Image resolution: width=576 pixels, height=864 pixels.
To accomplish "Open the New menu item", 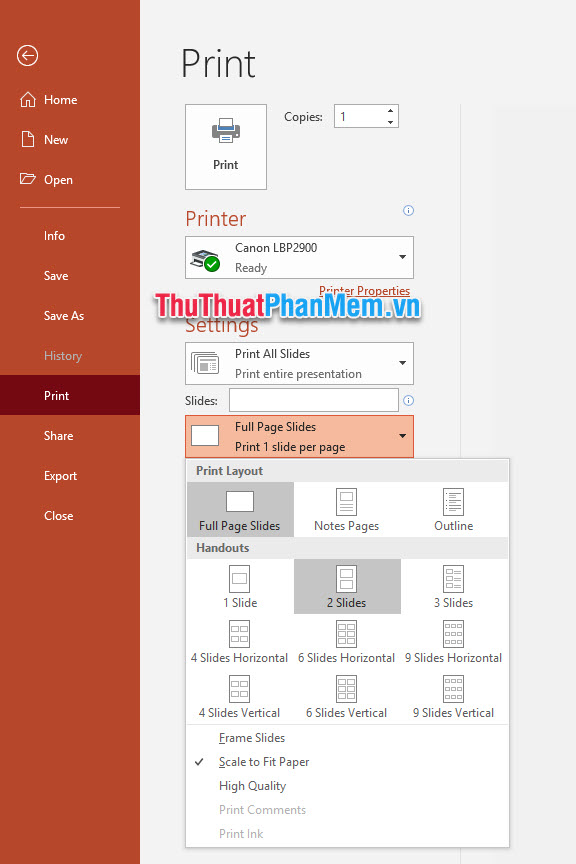I will [70, 139].
